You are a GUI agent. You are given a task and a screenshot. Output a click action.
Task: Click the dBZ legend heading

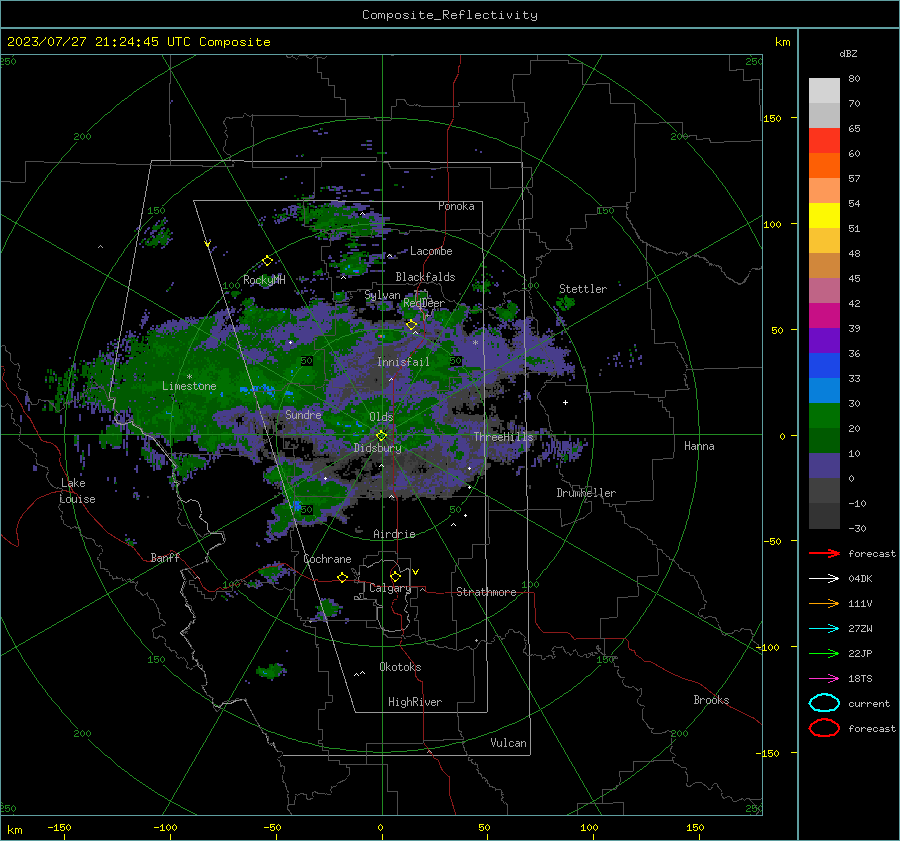[848, 53]
